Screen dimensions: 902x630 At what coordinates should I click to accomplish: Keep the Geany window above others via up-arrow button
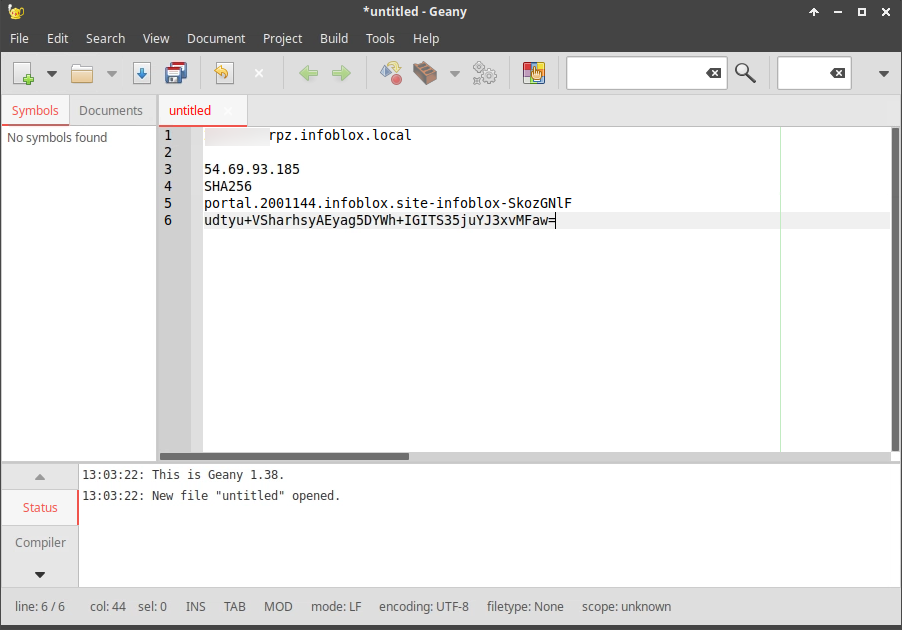coord(813,12)
